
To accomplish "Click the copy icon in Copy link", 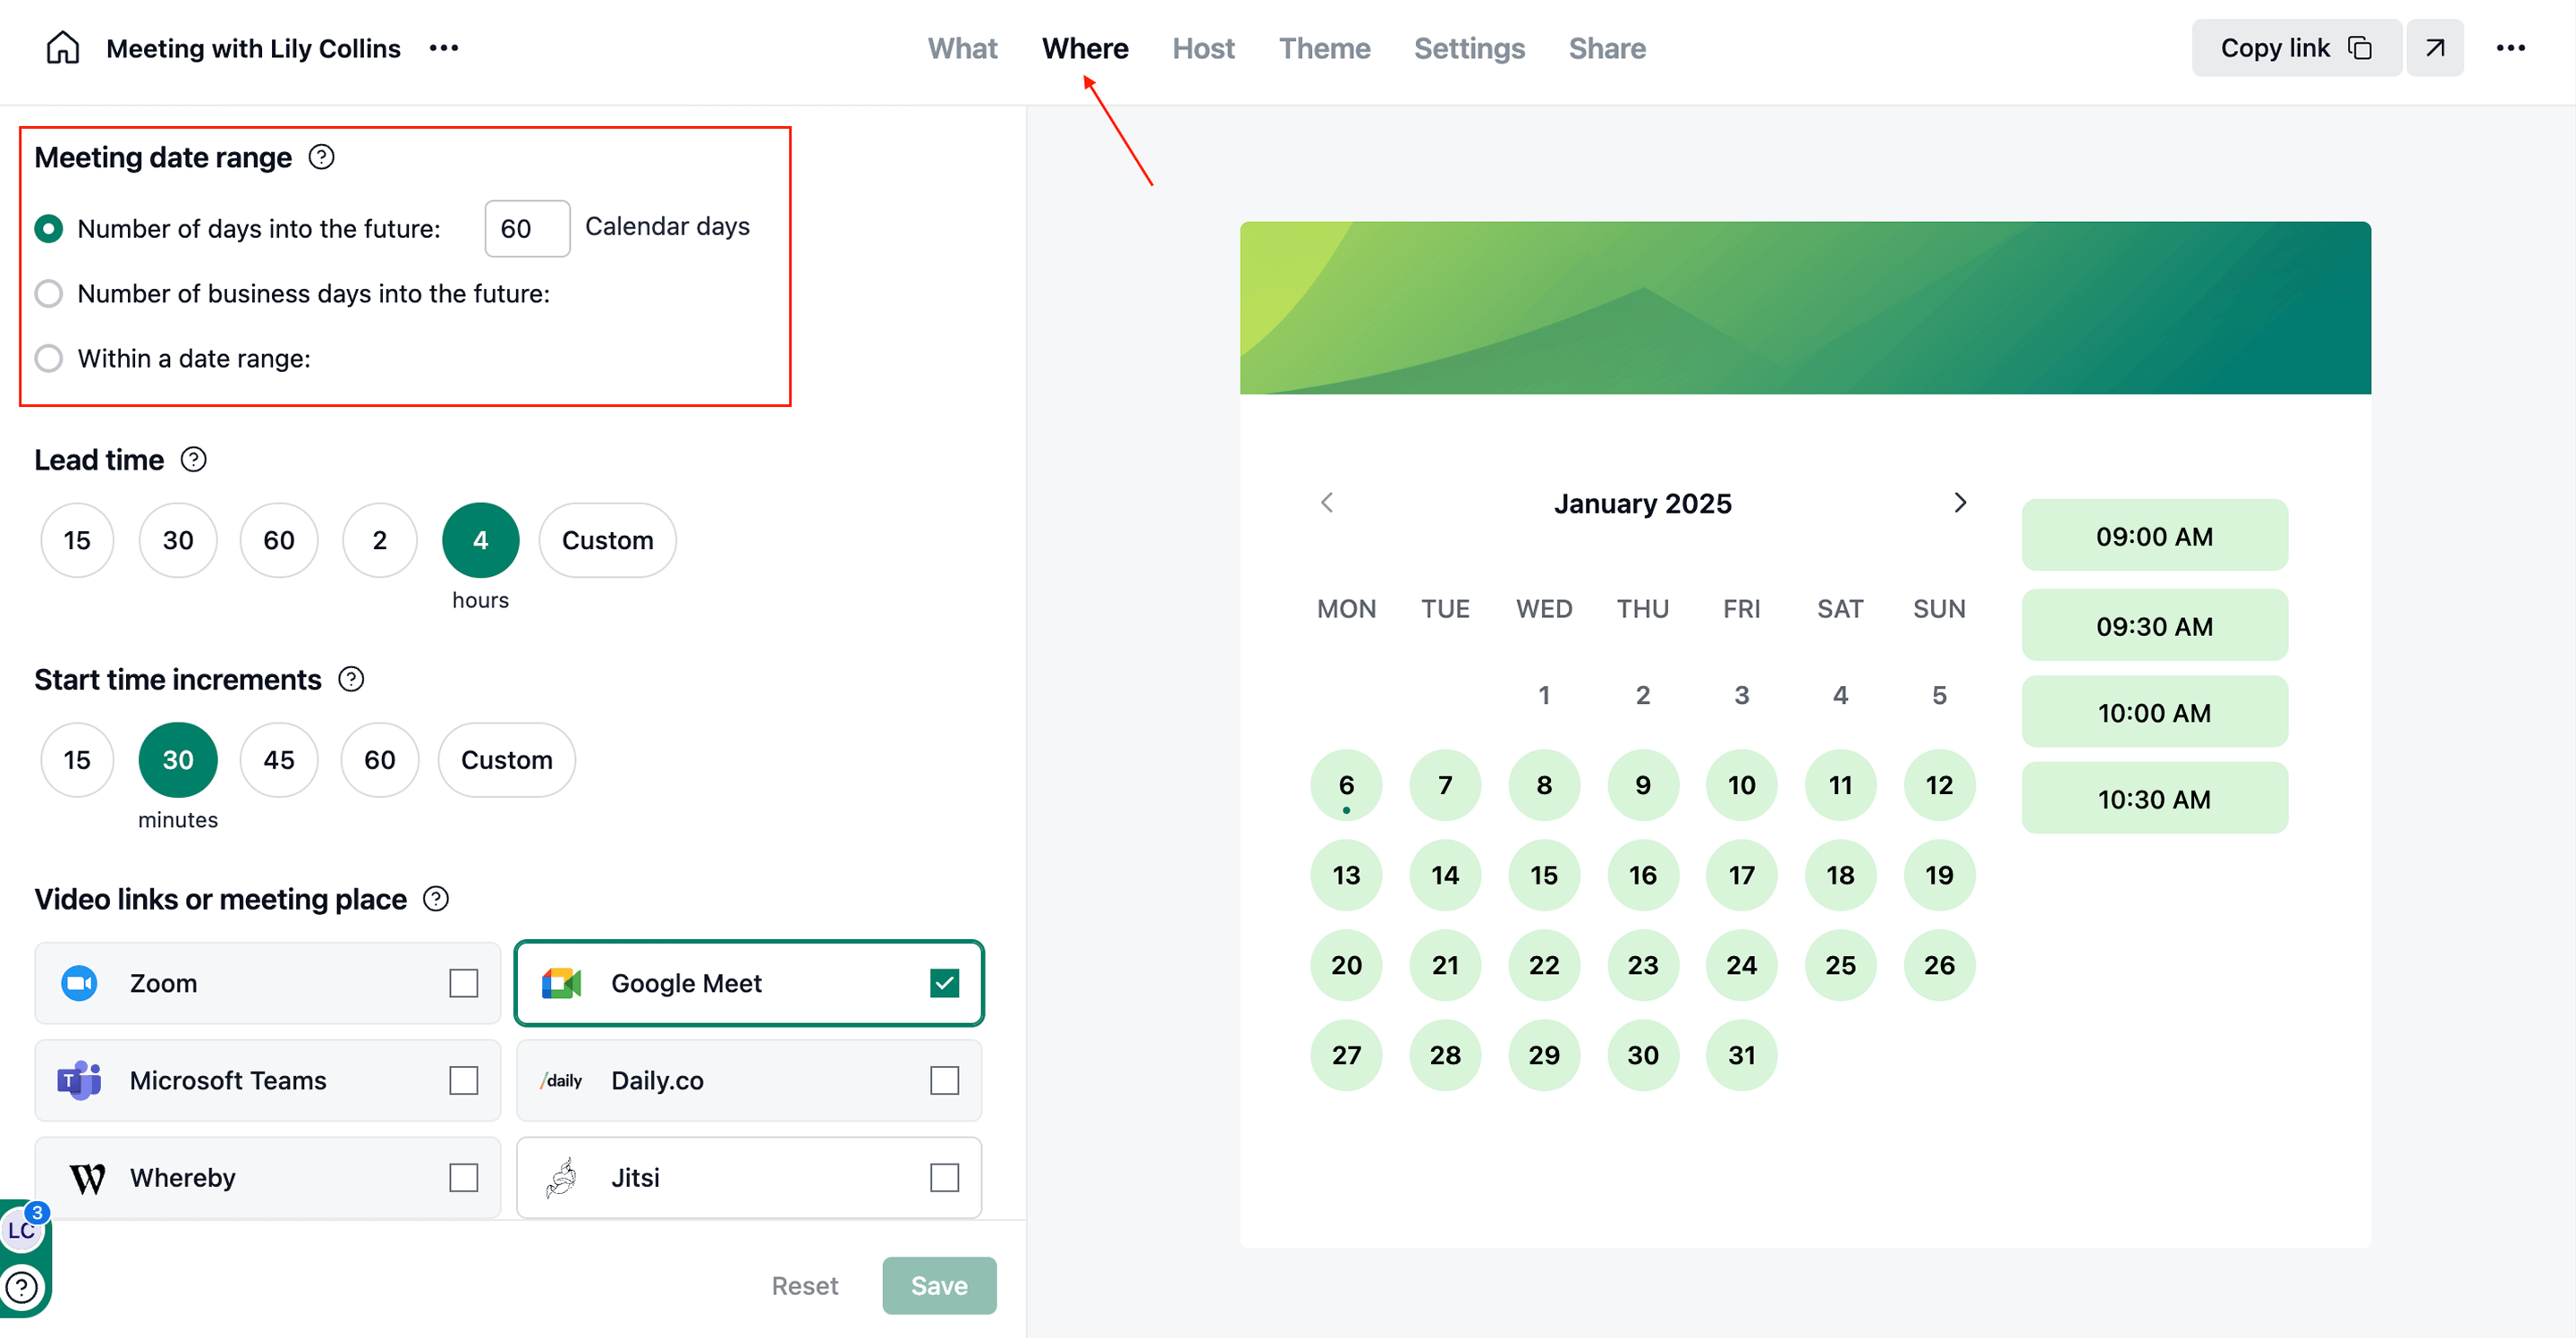I will [2360, 48].
